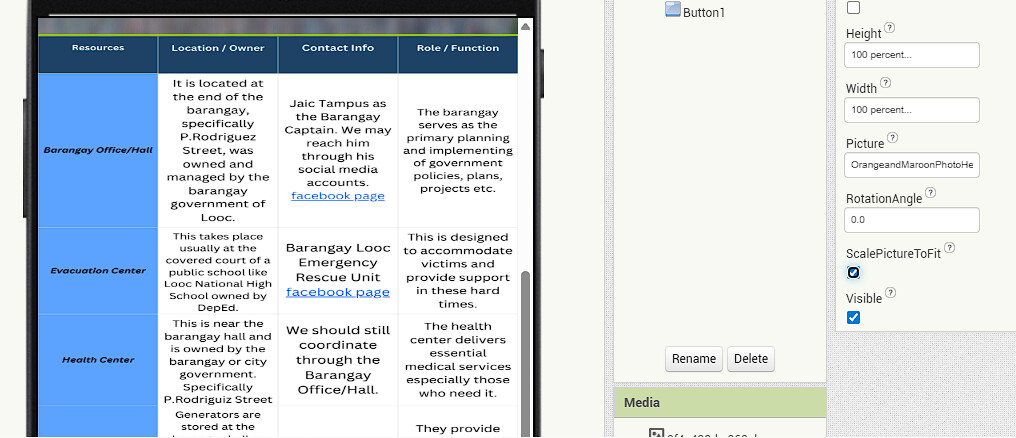Click the 'We should still coordinate' cell
This screenshot has width=1016, height=438.
pos(338,360)
